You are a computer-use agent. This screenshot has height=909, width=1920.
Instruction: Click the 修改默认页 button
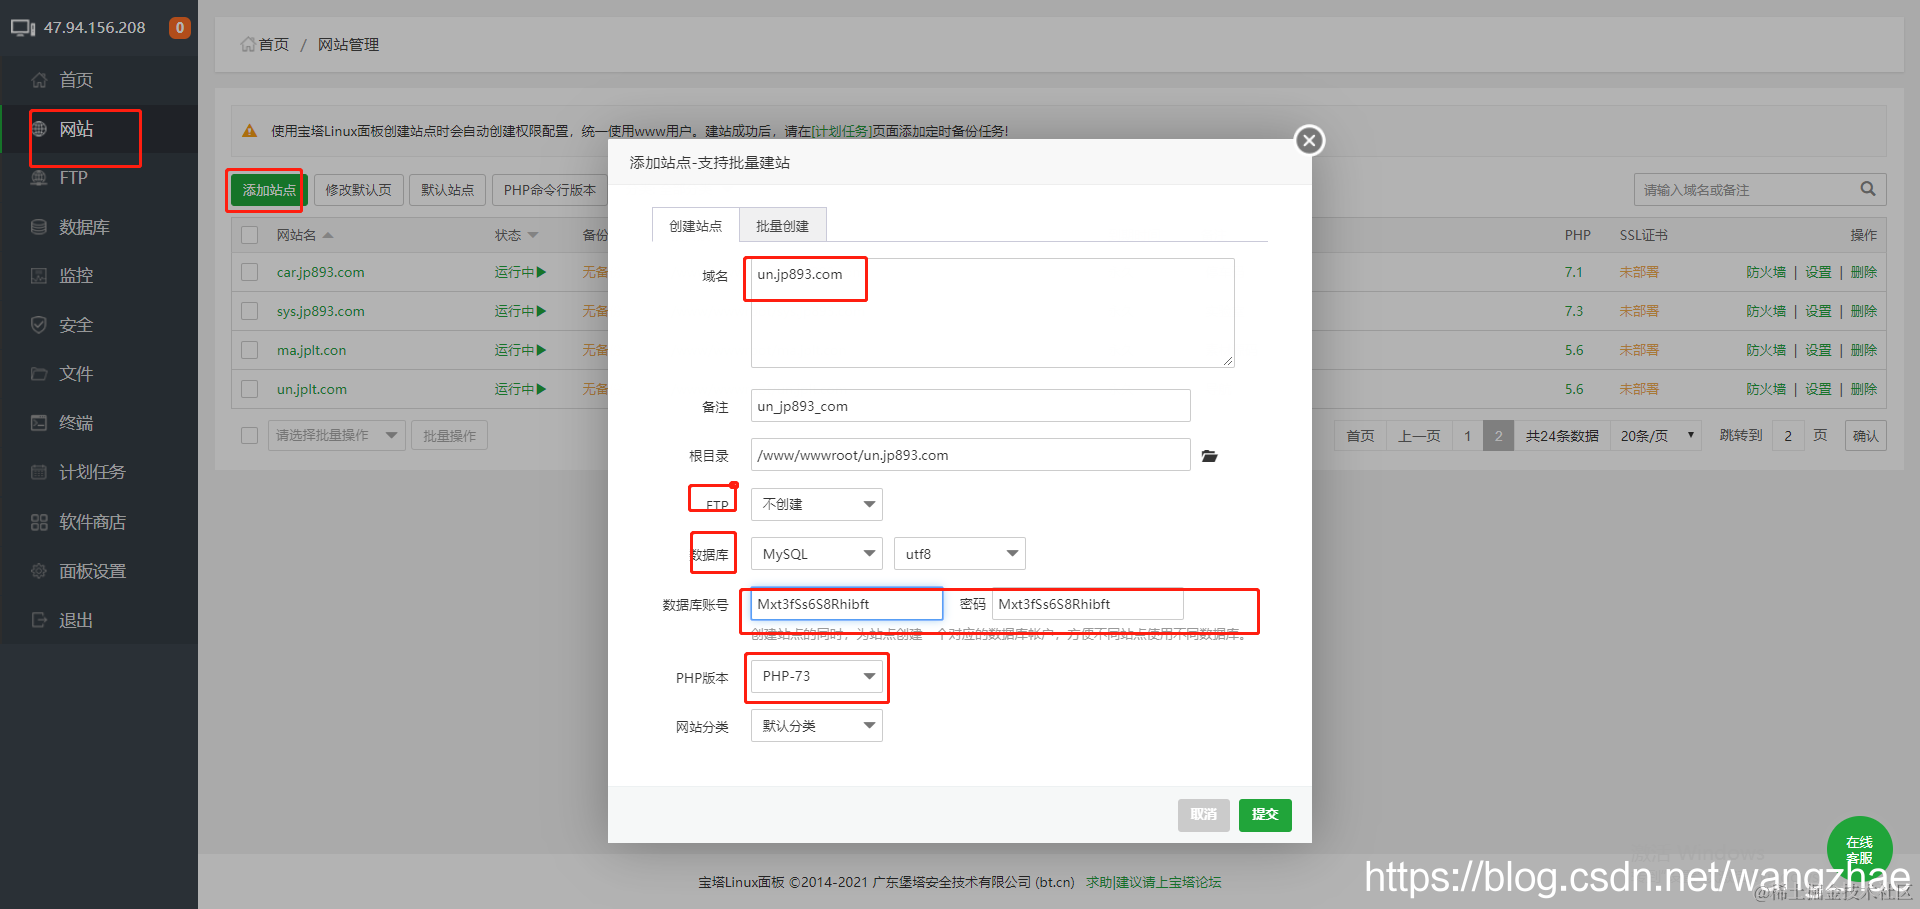pyautogui.click(x=358, y=190)
